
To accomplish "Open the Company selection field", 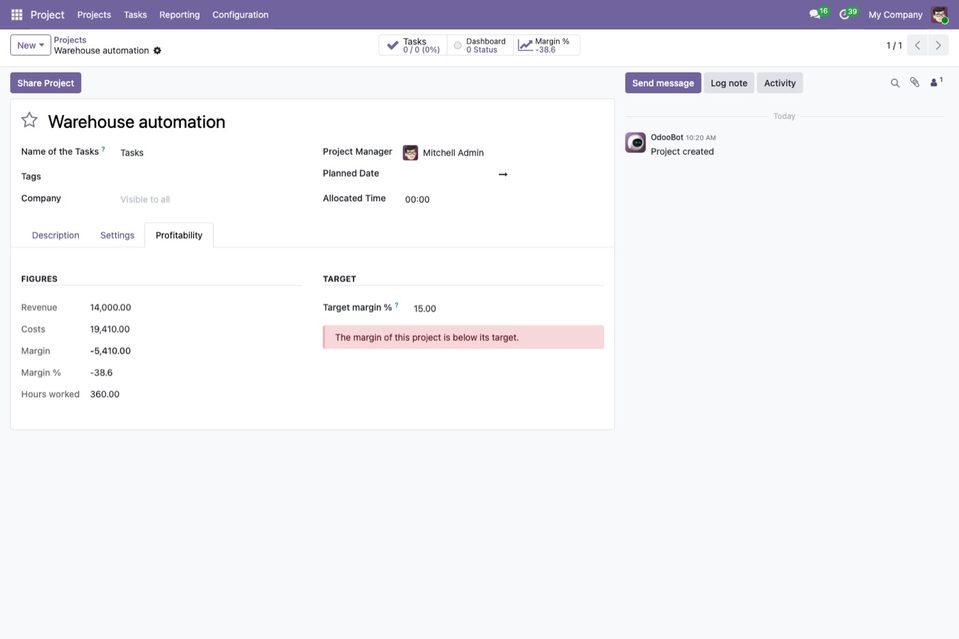I will click(209, 199).
